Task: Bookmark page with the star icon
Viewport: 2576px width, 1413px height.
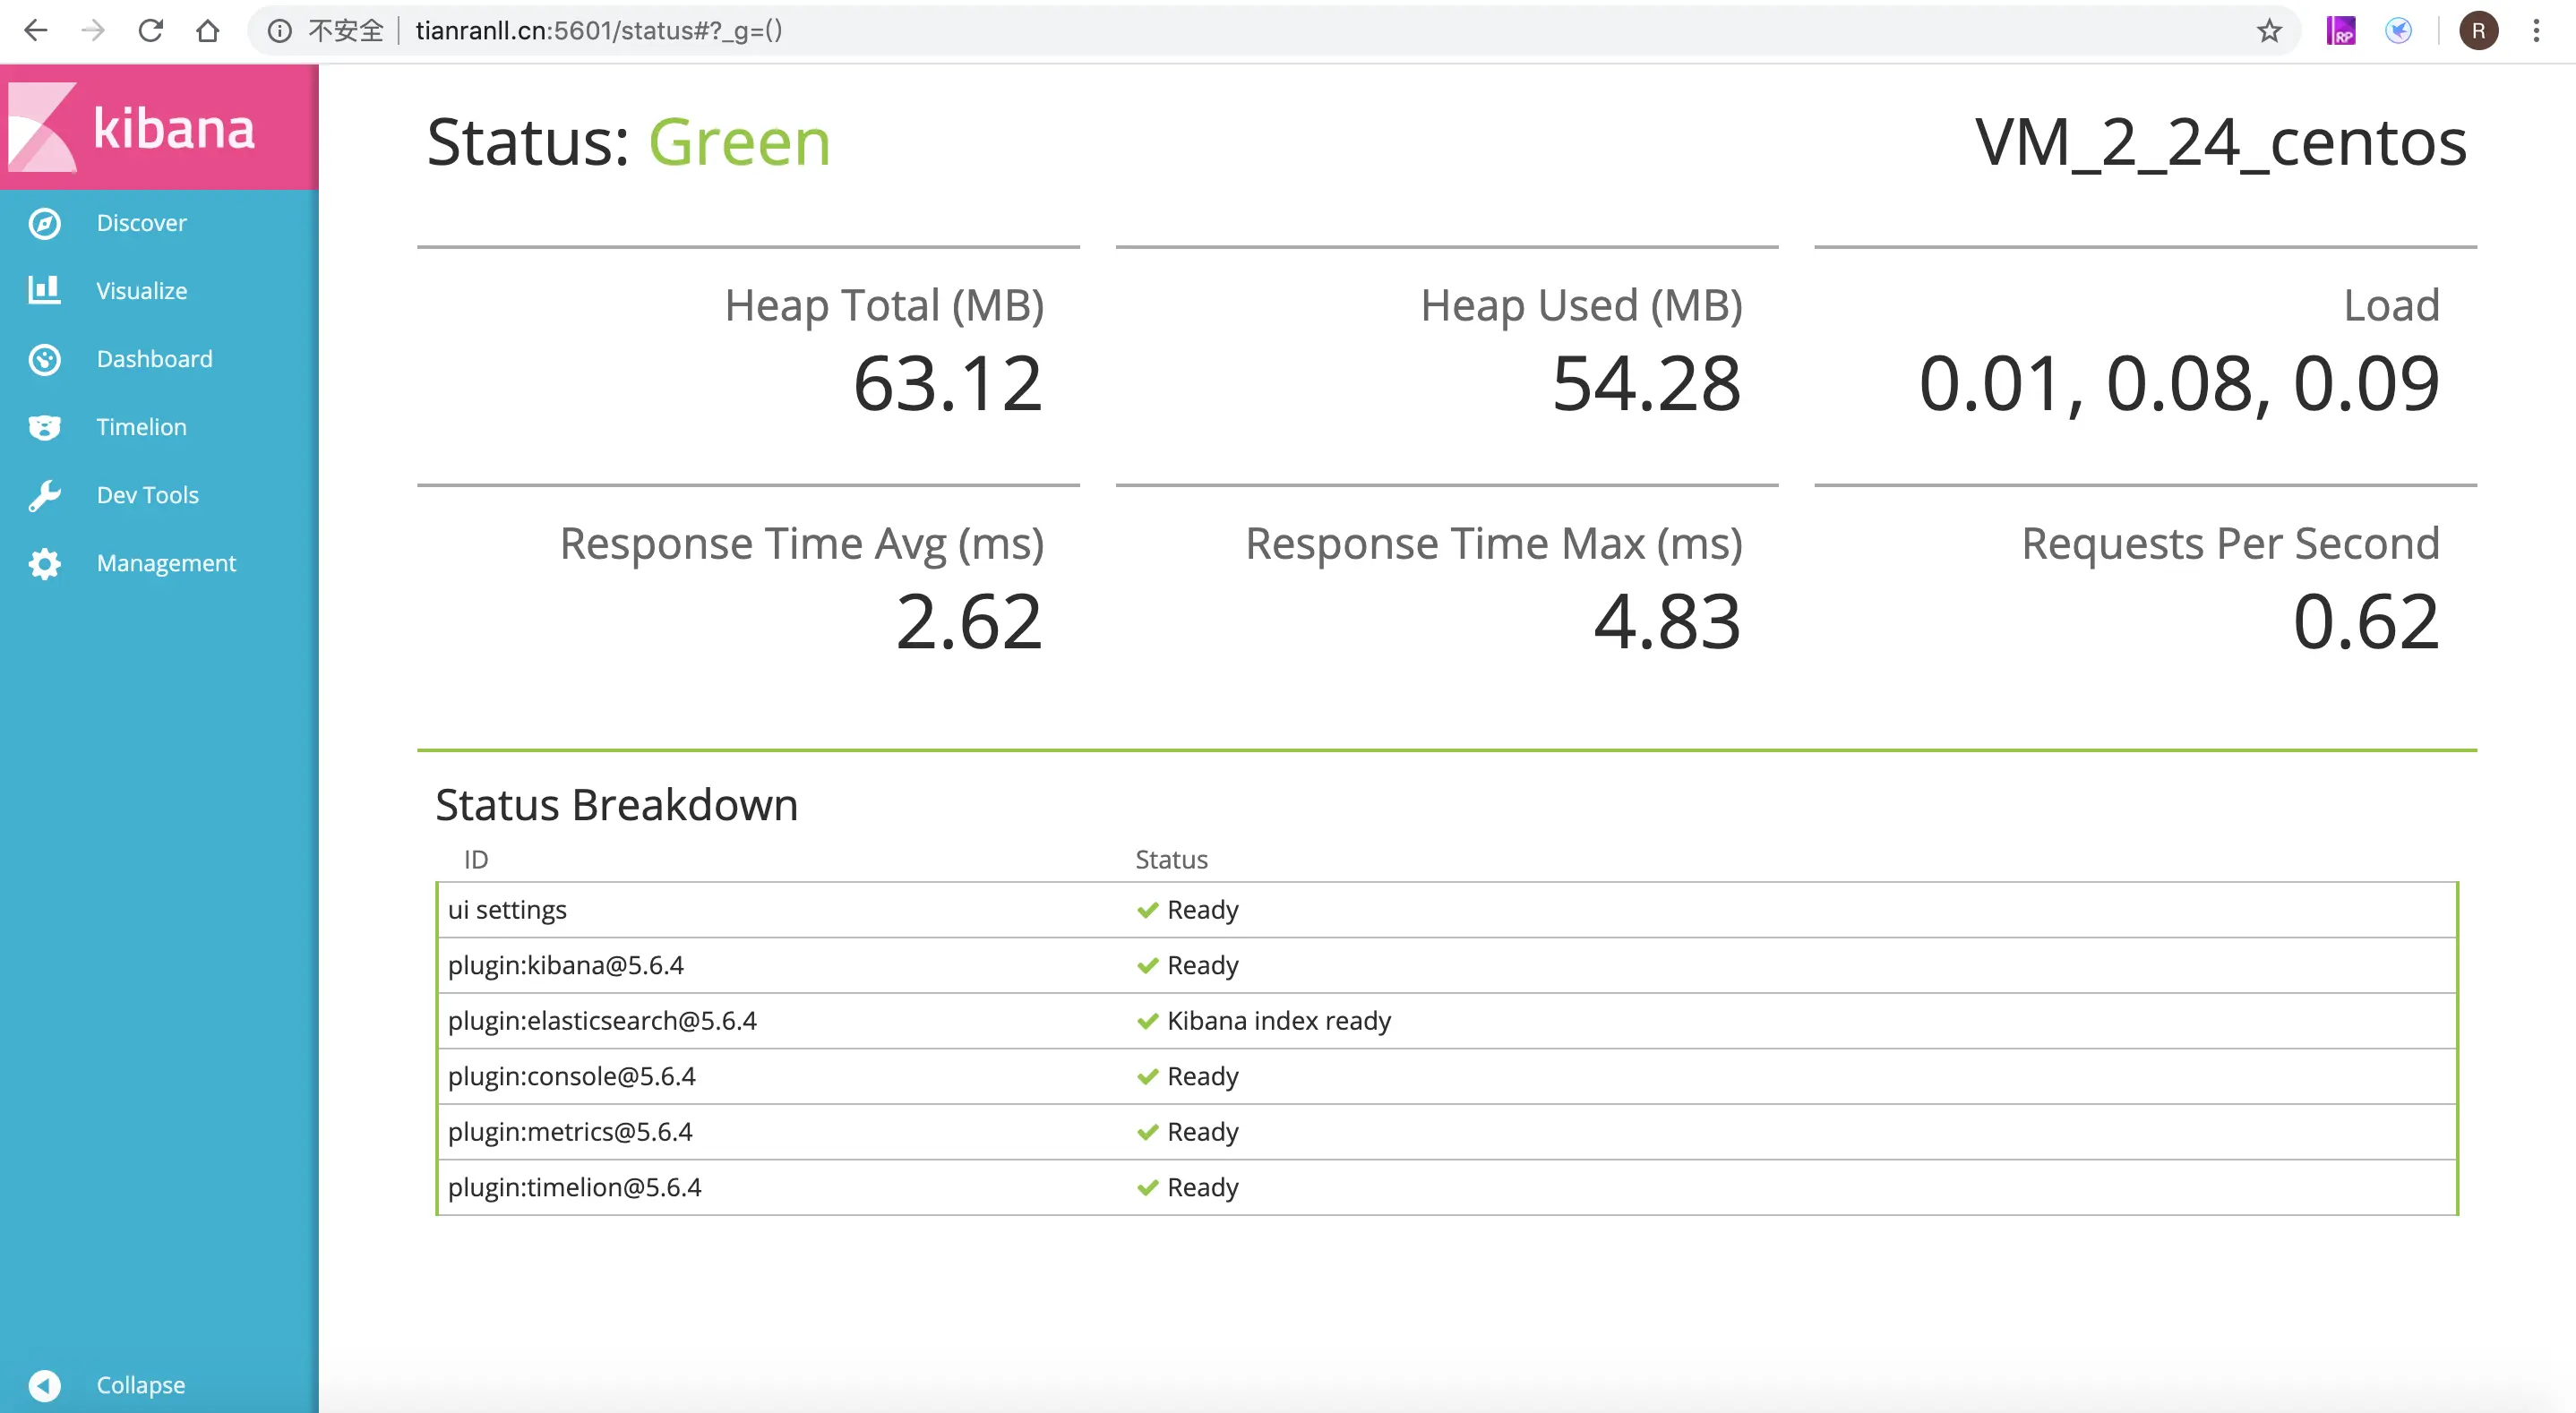Action: point(2269,31)
